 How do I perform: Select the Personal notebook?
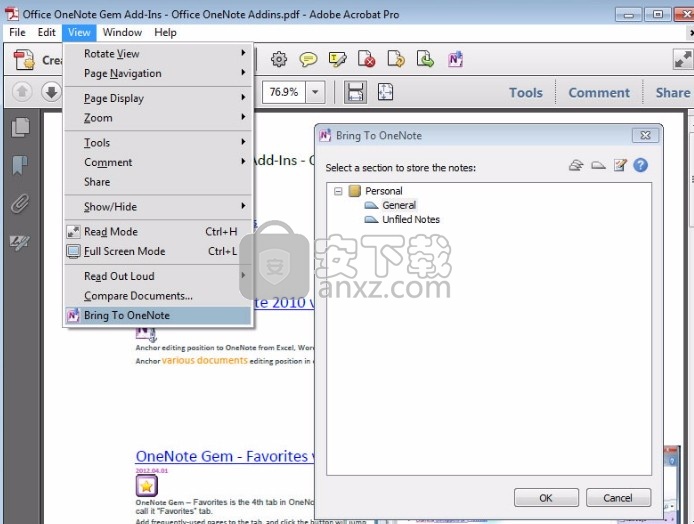[x=384, y=191]
